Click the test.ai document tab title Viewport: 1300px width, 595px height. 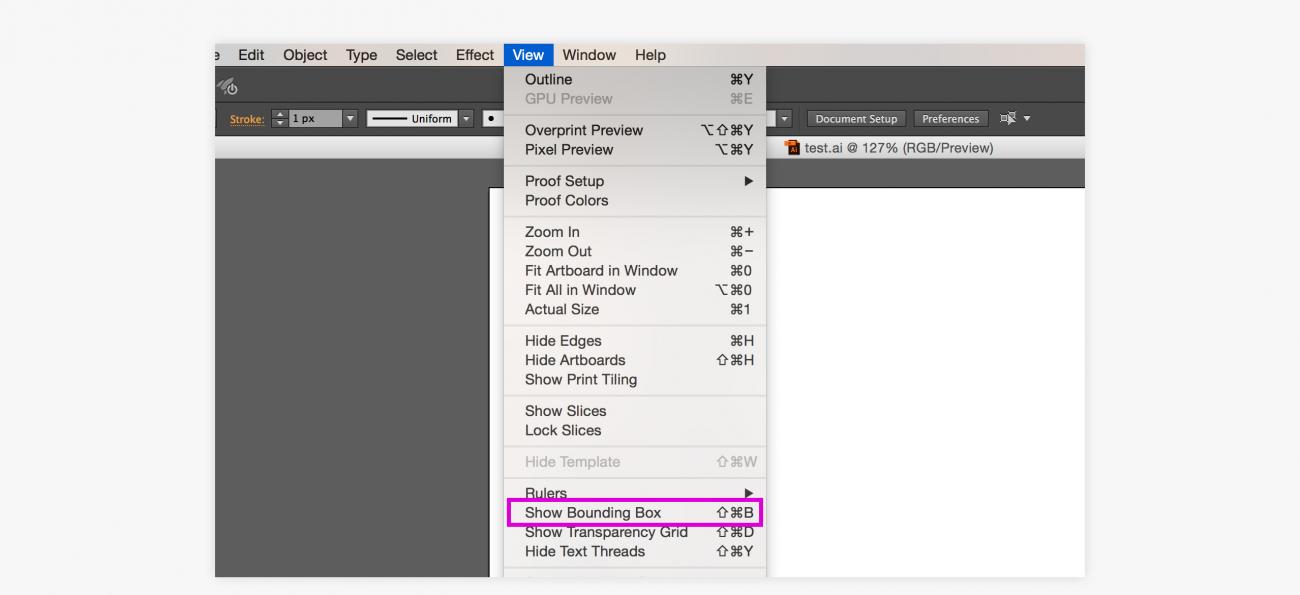(899, 148)
